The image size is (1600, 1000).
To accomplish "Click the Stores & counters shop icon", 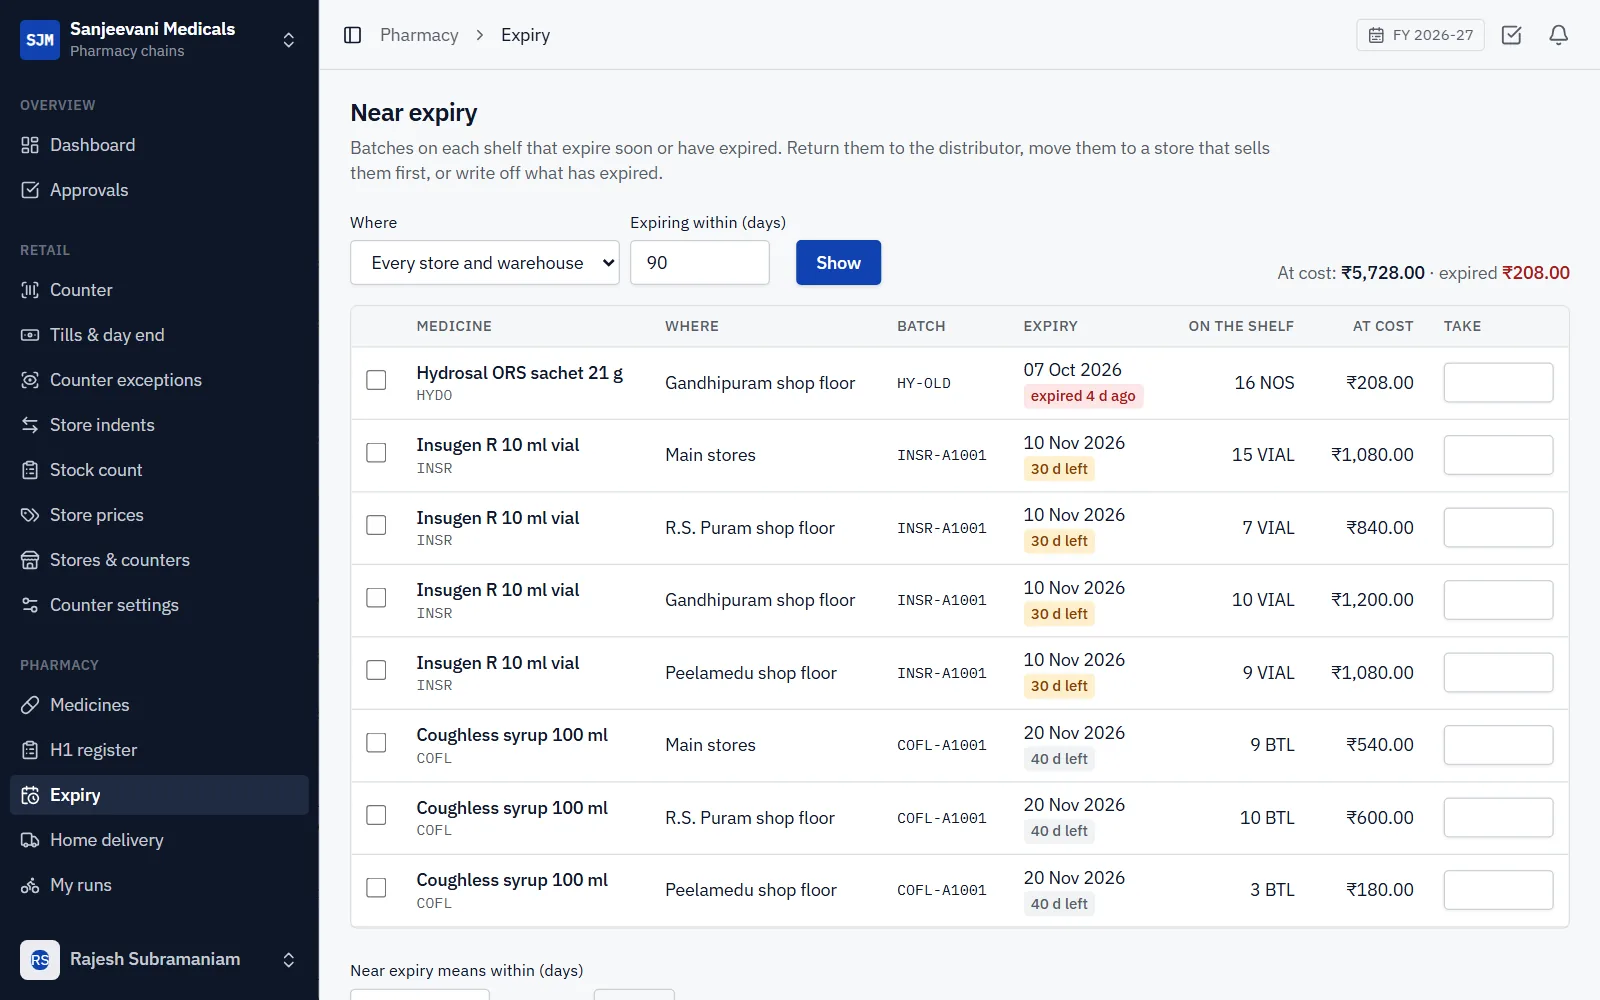I will coord(30,560).
